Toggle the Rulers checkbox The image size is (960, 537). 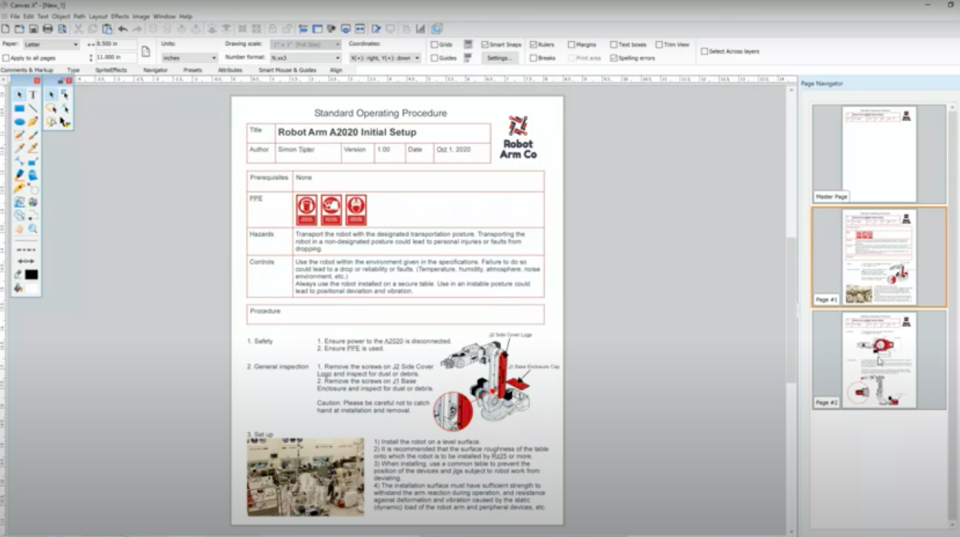[x=533, y=45]
